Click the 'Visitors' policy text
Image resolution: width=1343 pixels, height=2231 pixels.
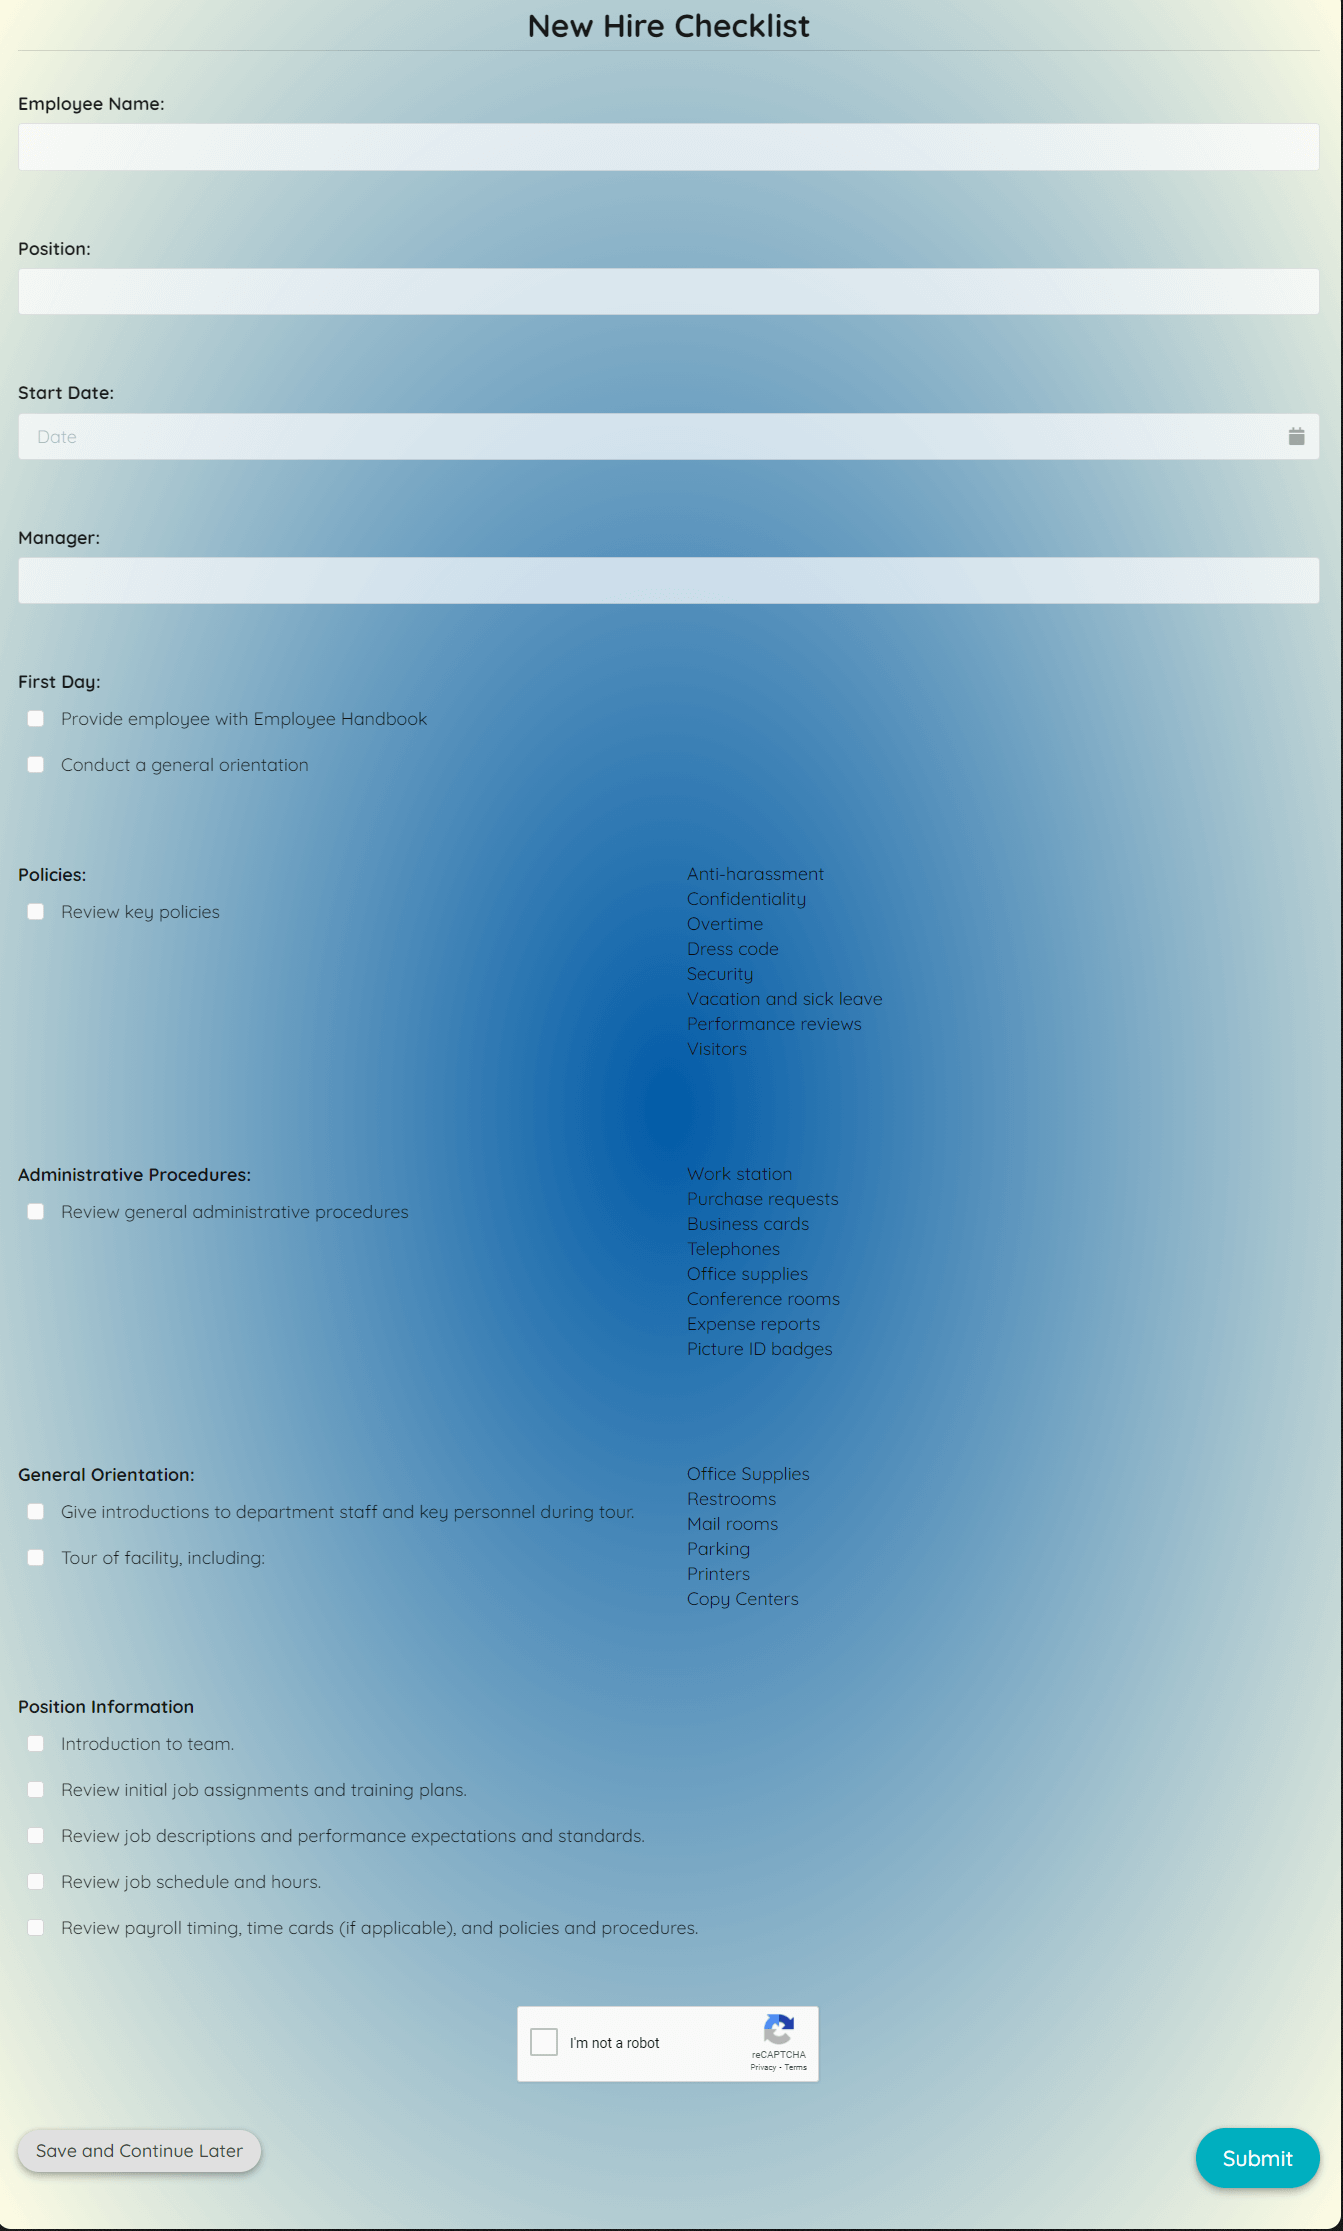[717, 1049]
